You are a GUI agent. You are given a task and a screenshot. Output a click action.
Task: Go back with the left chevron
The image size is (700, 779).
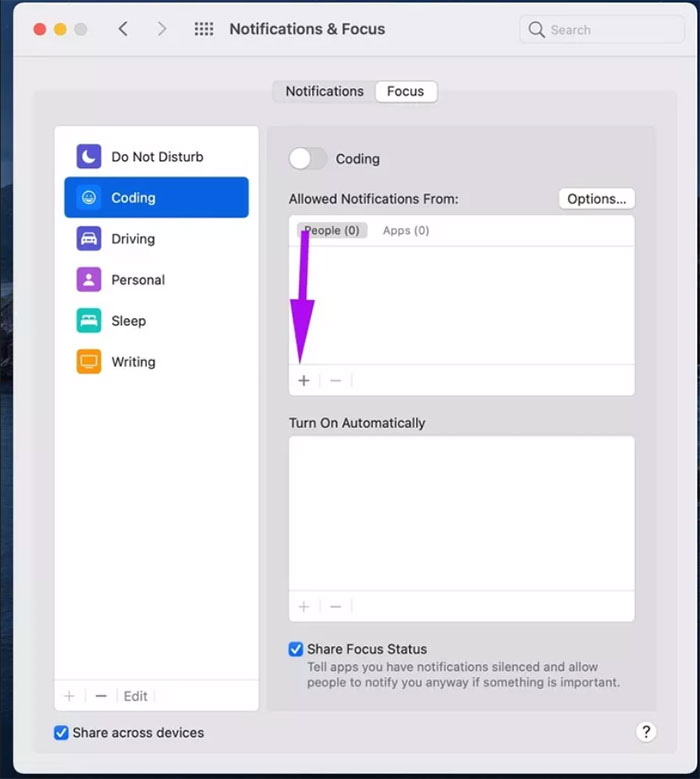(x=123, y=29)
